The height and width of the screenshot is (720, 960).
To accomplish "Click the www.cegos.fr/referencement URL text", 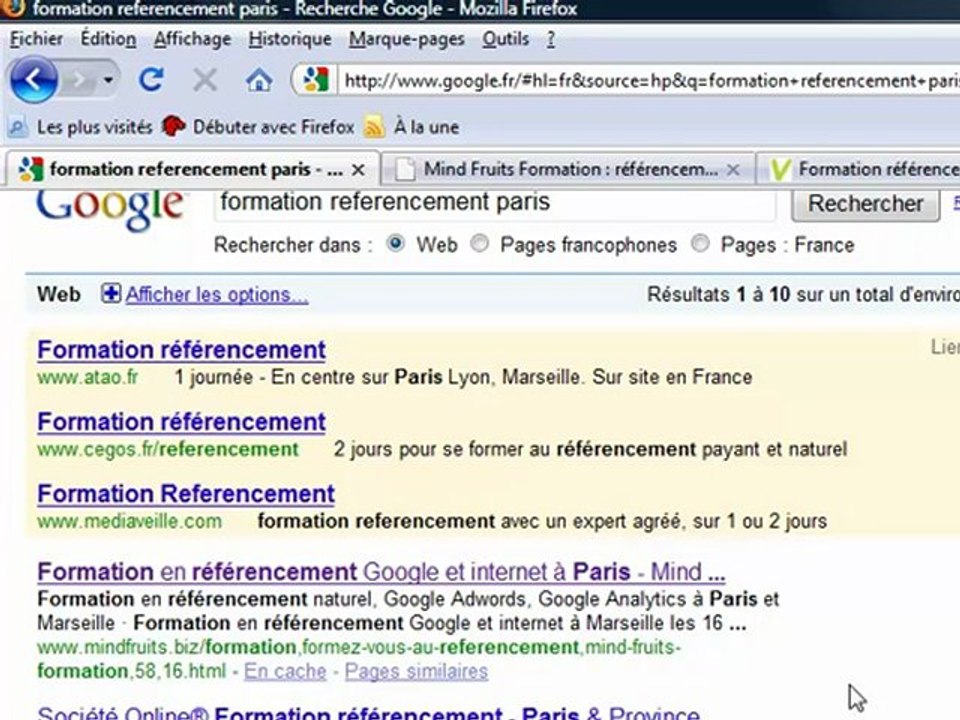I will 168,449.
